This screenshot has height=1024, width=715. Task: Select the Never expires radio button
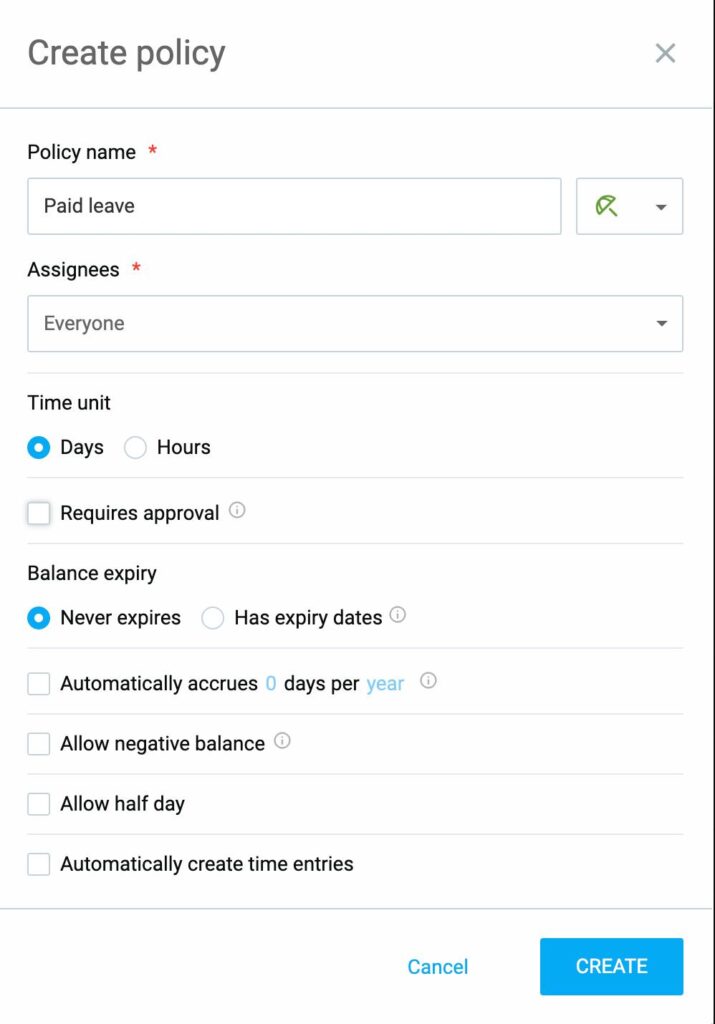[39, 618]
